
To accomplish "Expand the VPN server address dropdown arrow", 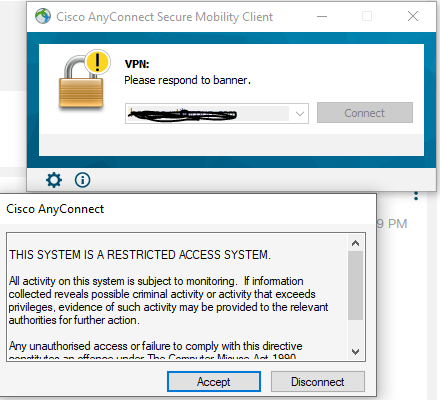I will pyautogui.click(x=300, y=114).
